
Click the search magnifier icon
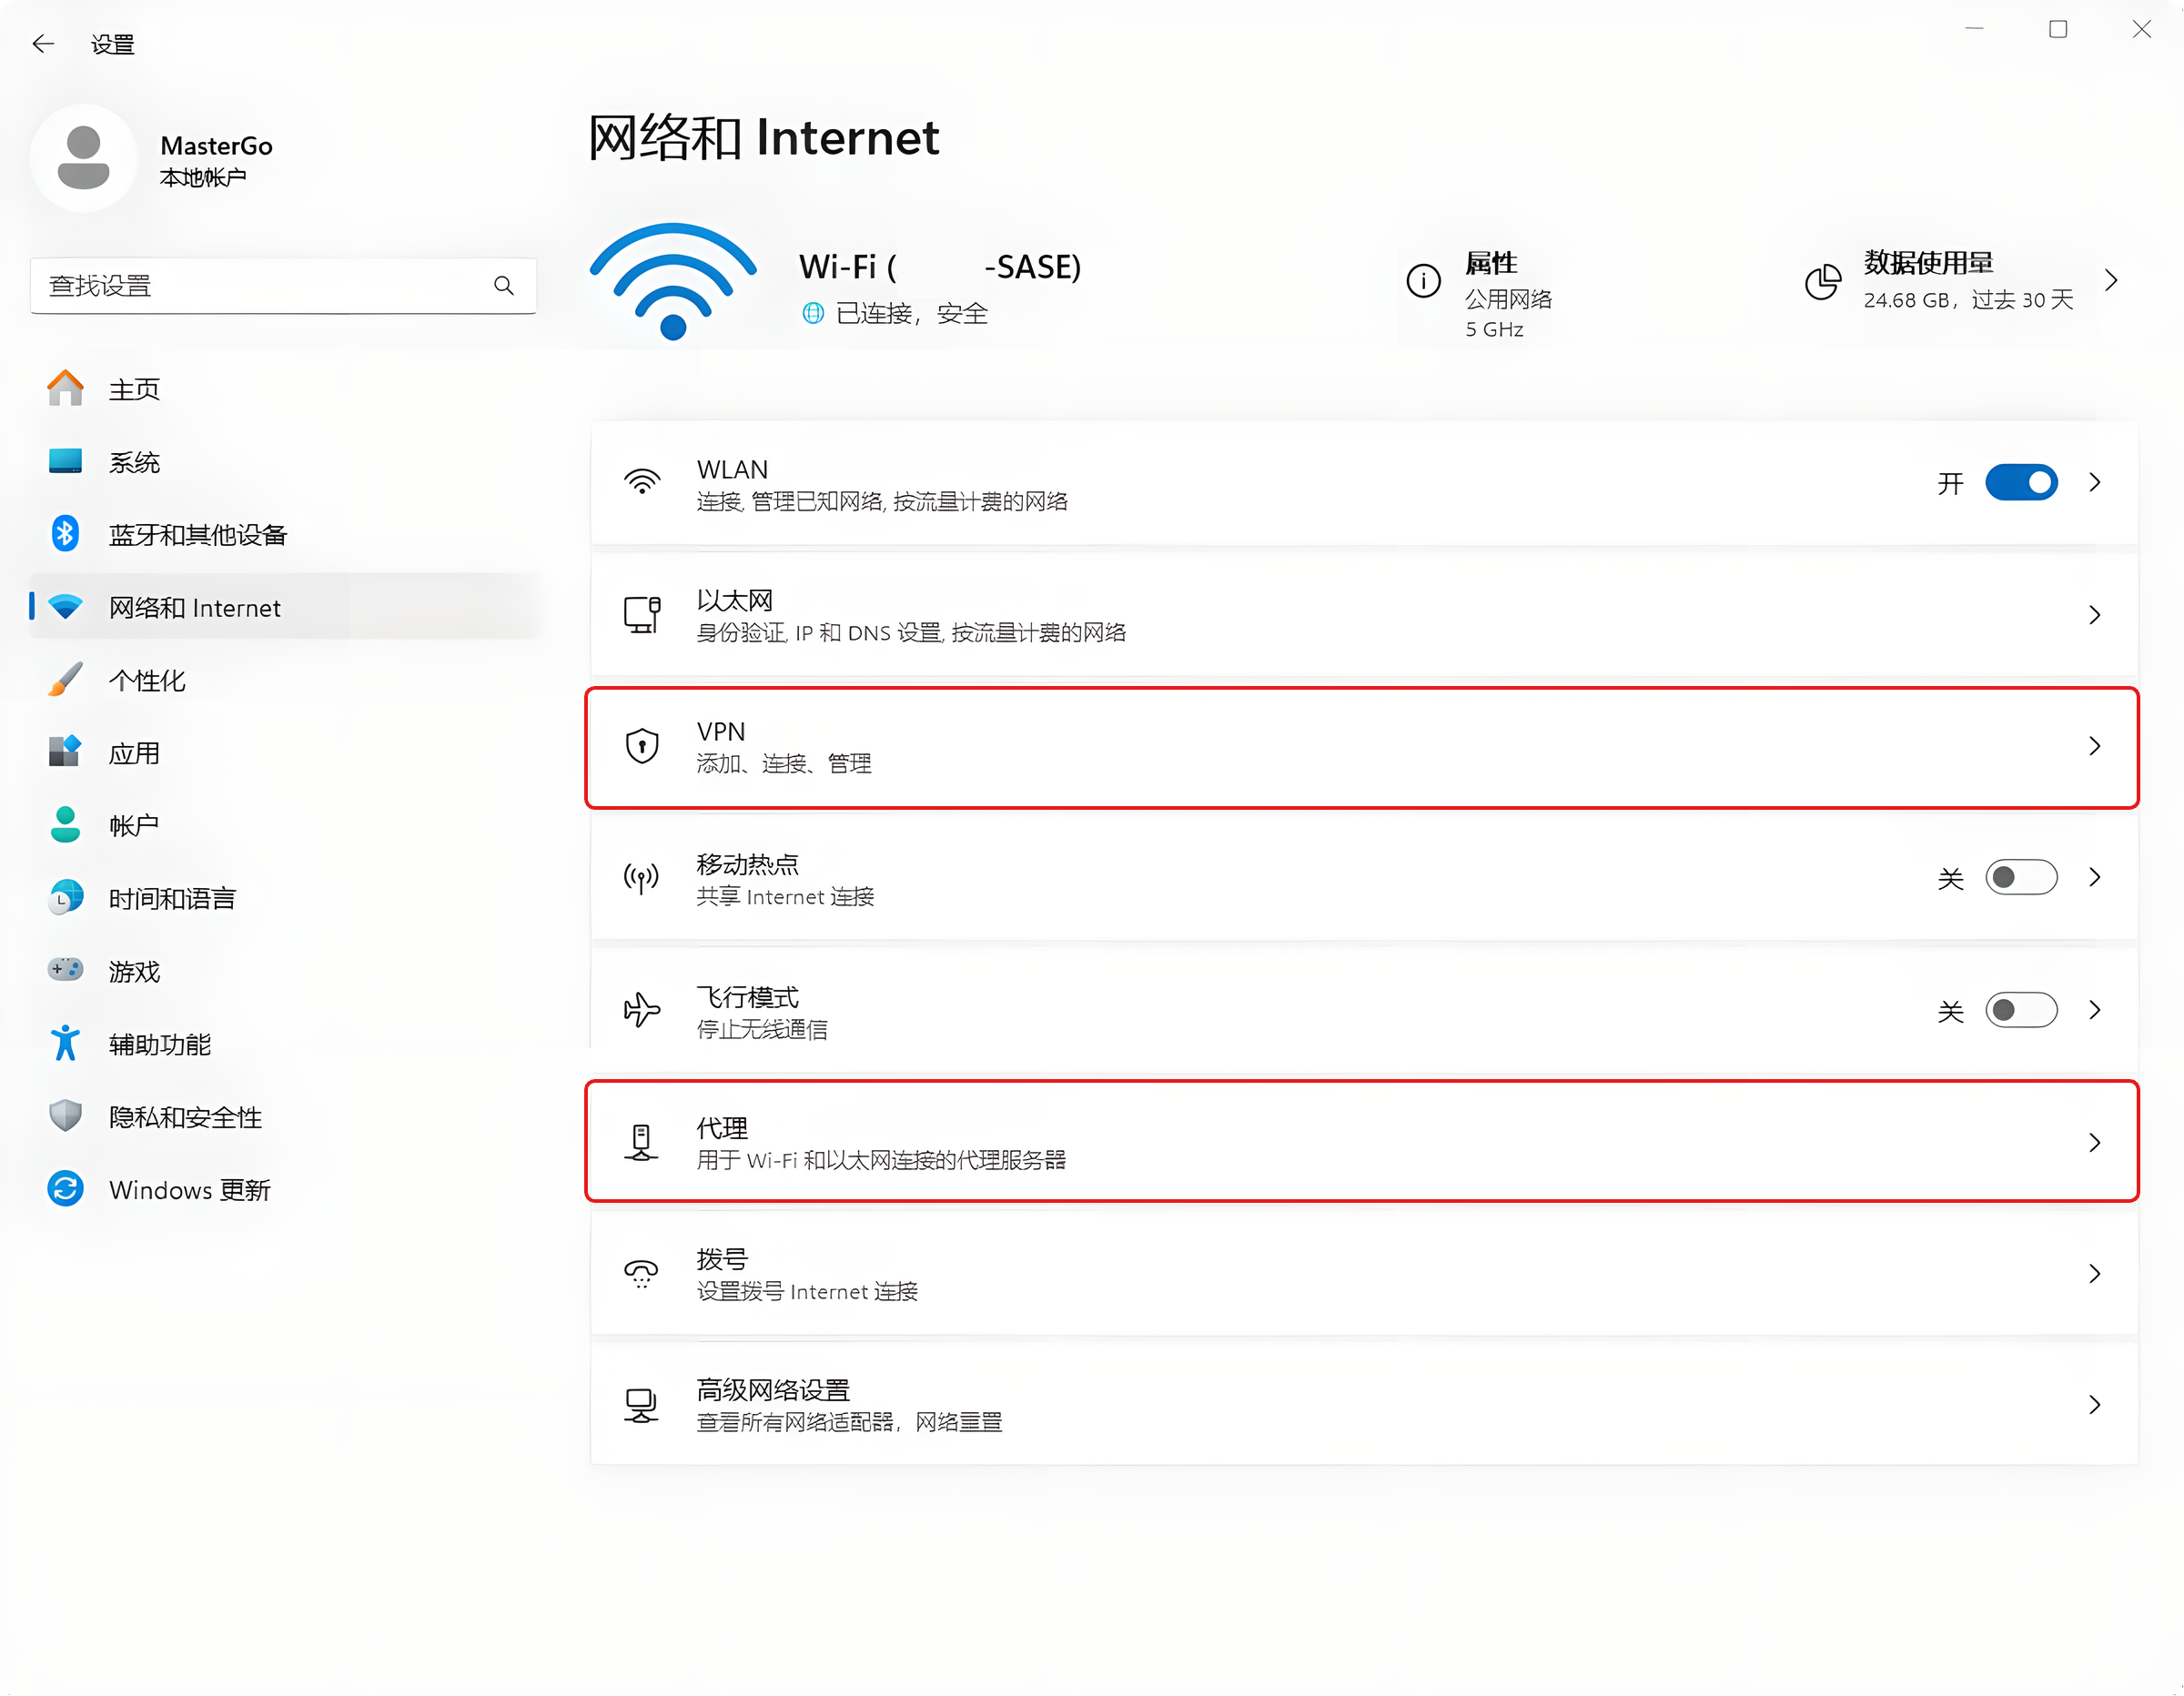click(504, 286)
